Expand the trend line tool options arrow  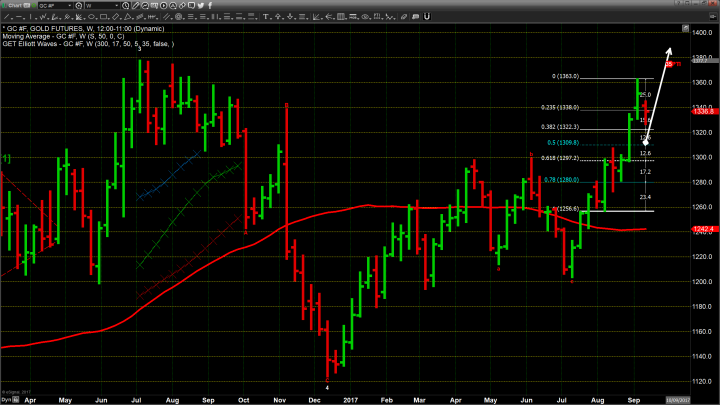click(x=12, y=19)
